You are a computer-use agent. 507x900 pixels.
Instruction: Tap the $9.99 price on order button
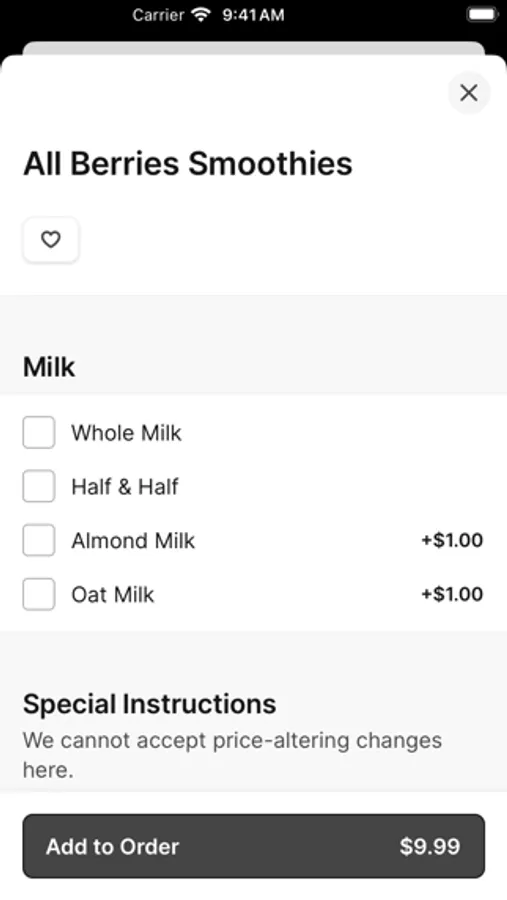point(430,846)
